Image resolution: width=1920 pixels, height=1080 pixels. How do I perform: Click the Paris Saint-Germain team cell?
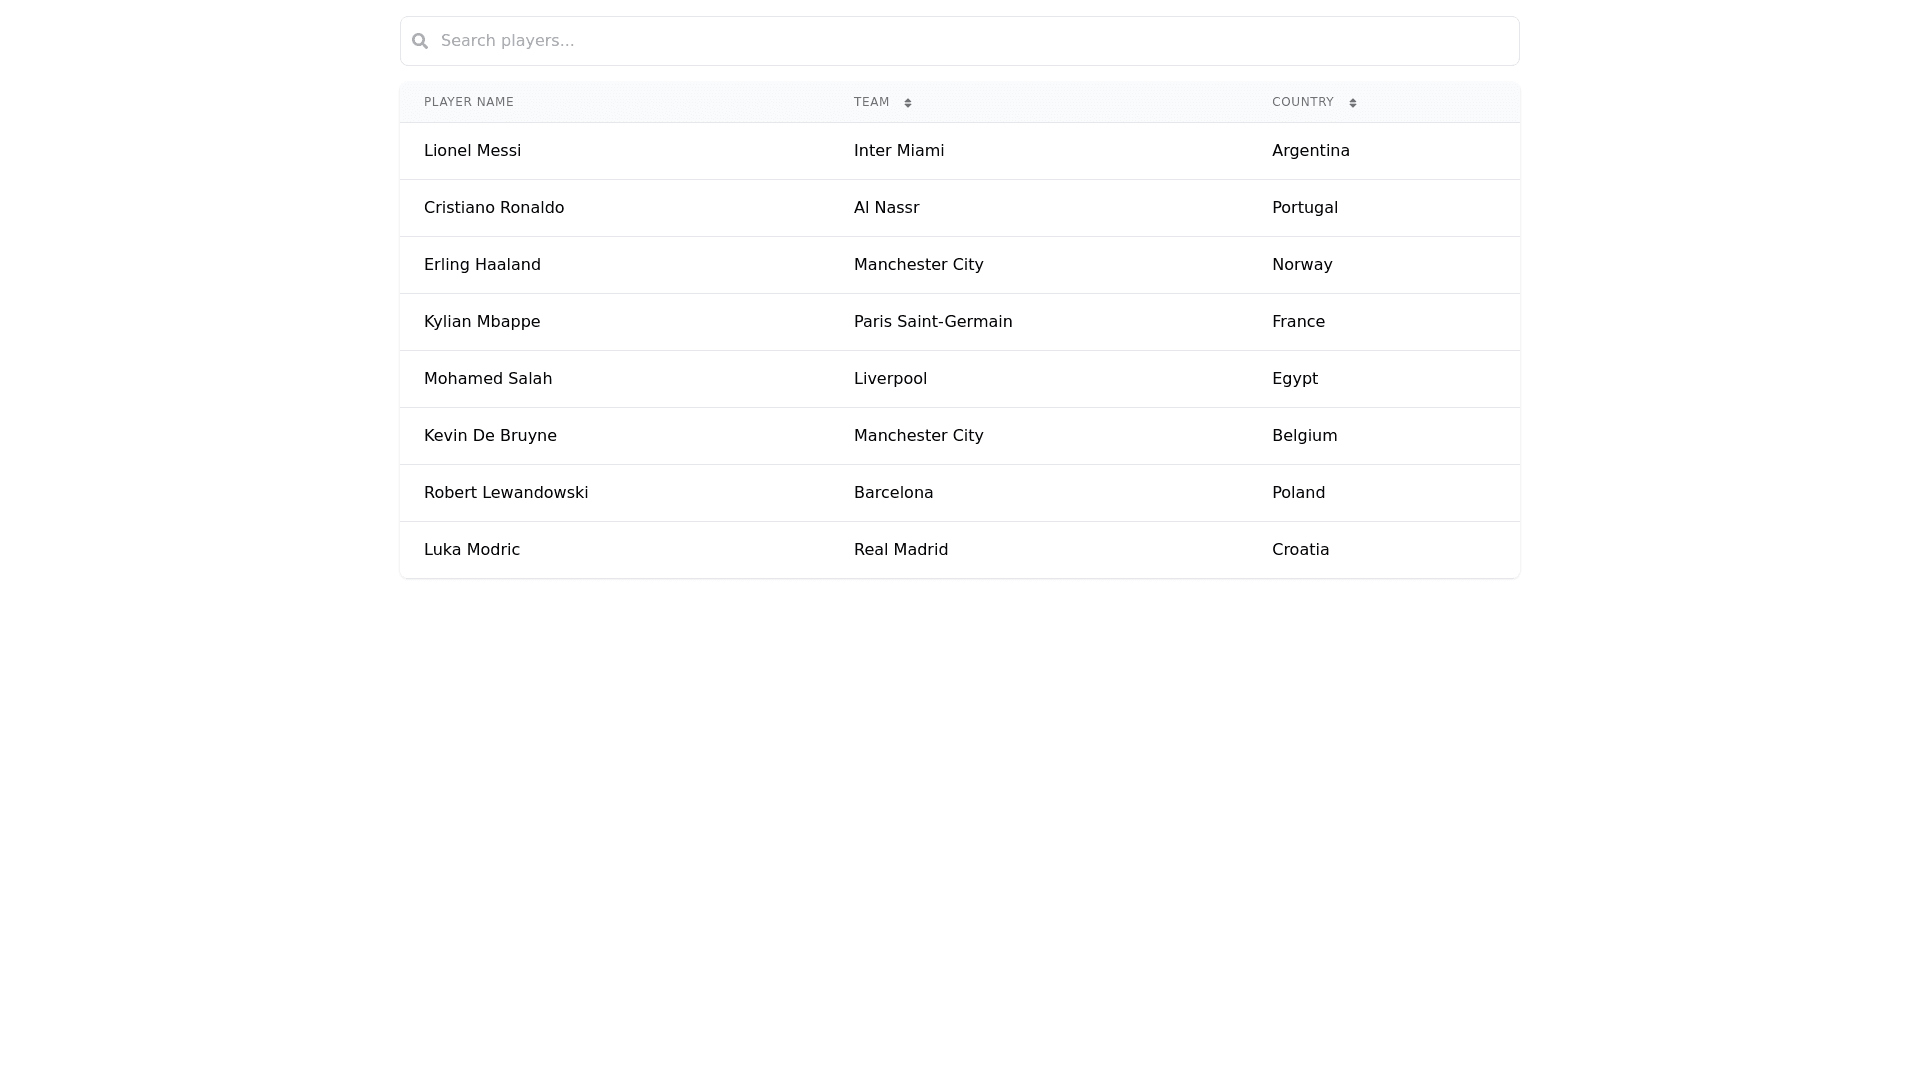[933, 322]
